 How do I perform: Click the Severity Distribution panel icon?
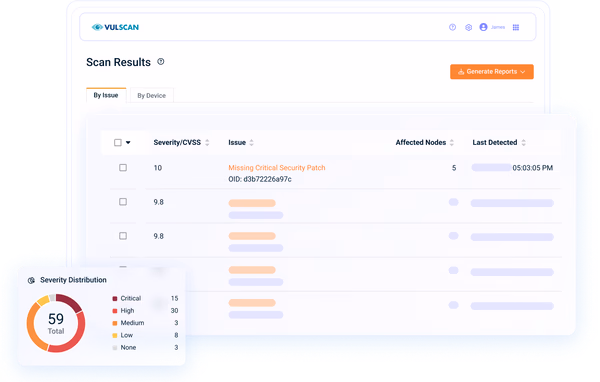[31, 280]
